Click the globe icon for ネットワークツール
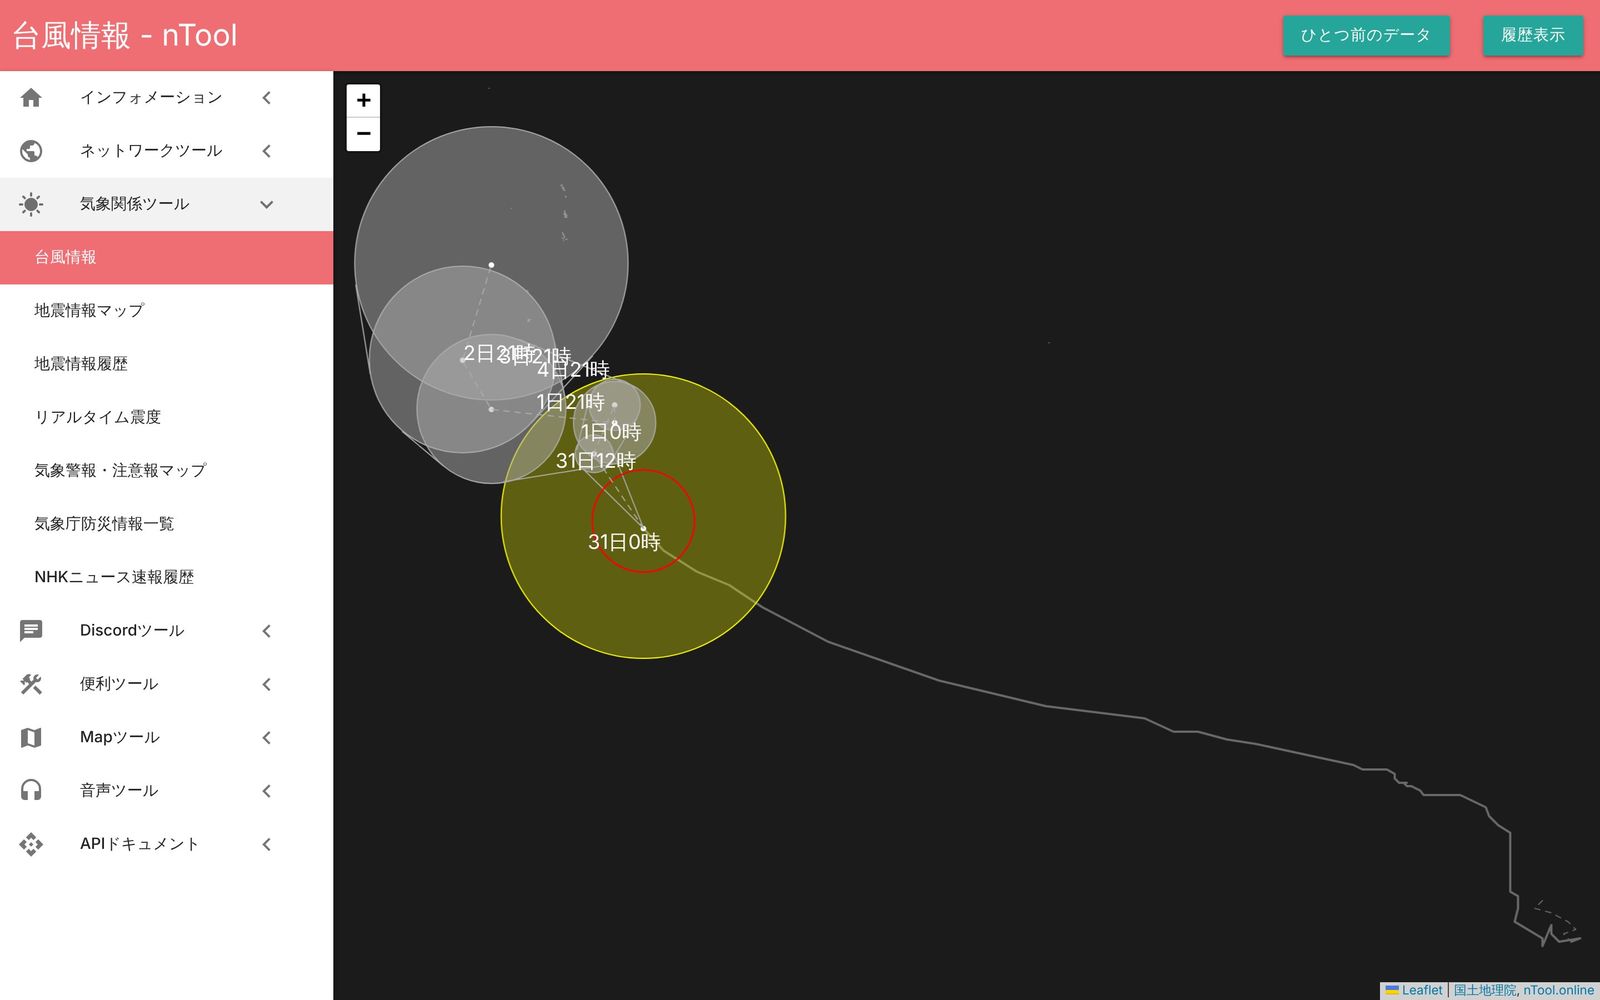Image resolution: width=1600 pixels, height=1000 pixels. coord(31,151)
